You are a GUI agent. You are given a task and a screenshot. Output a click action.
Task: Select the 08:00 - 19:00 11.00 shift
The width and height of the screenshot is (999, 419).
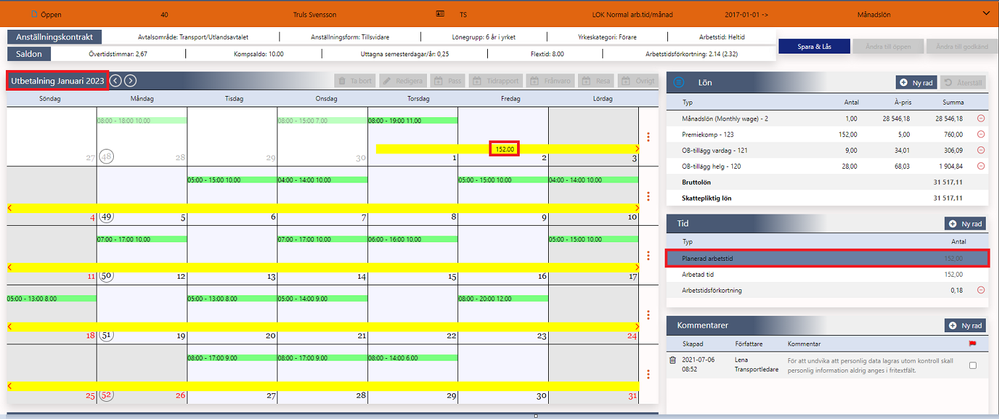tap(413, 120)
